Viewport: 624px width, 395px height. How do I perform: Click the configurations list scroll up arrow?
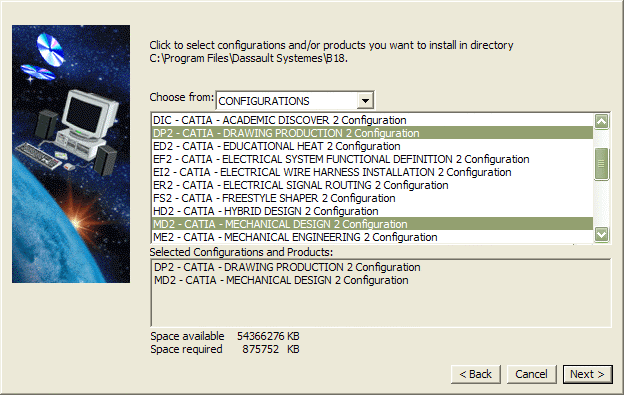pyautogui.click(x=601, y=121)
